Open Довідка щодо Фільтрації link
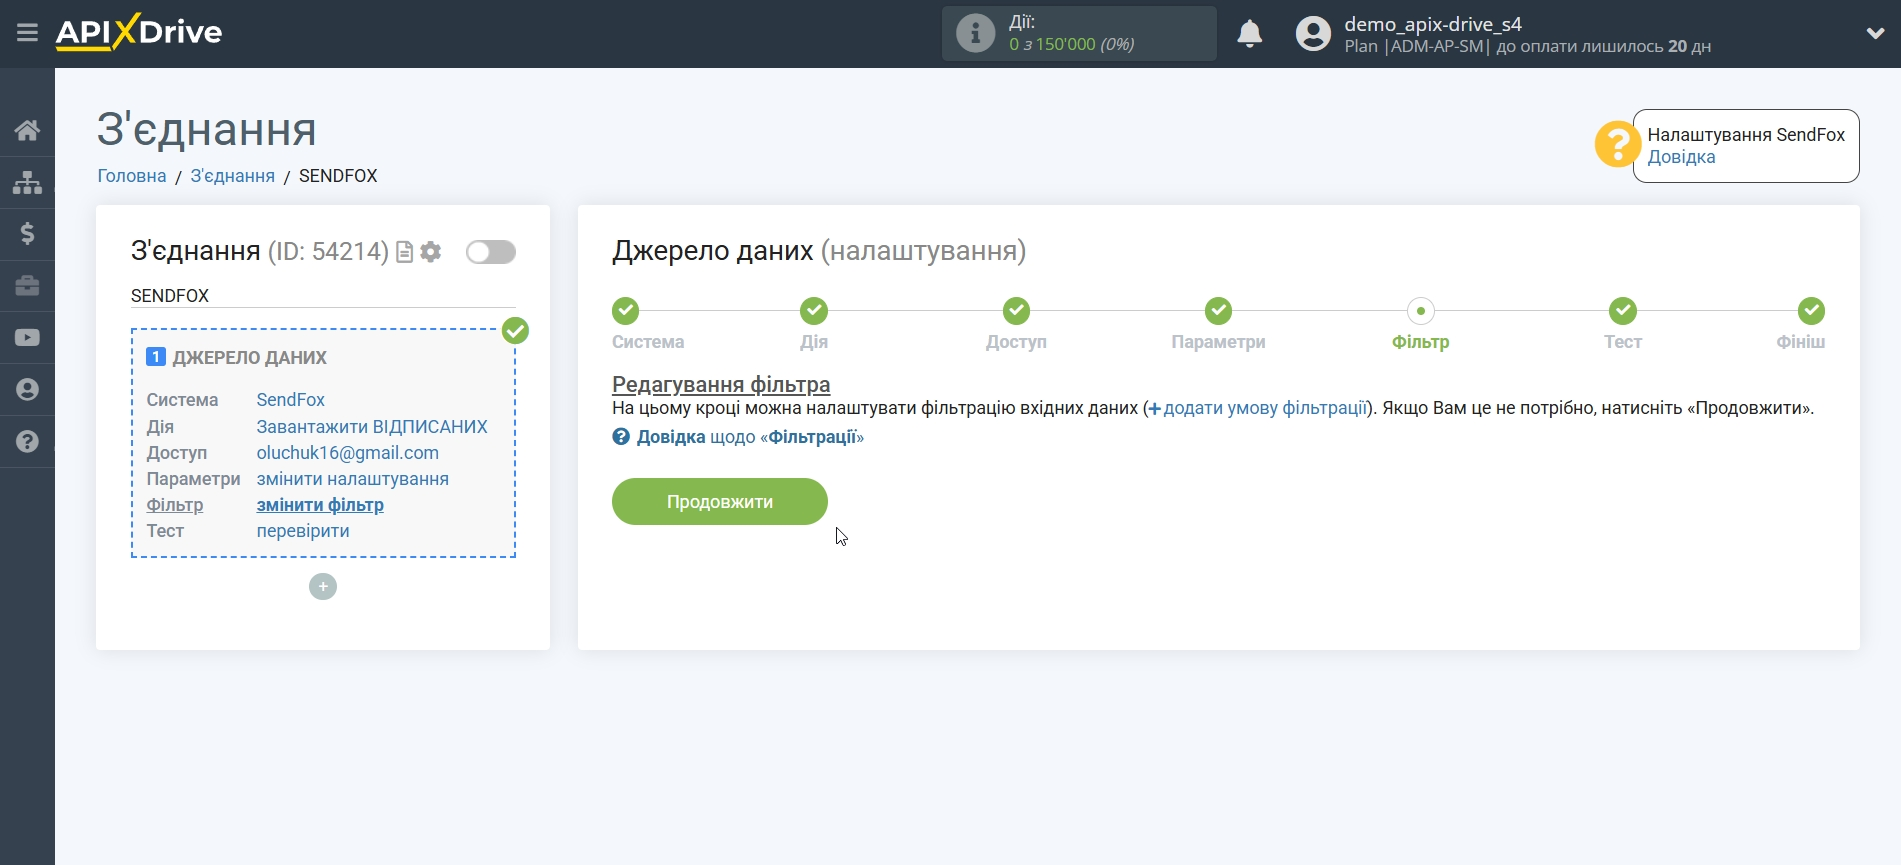The width and height of the screenshot is (1901, 865). (738, 437)
